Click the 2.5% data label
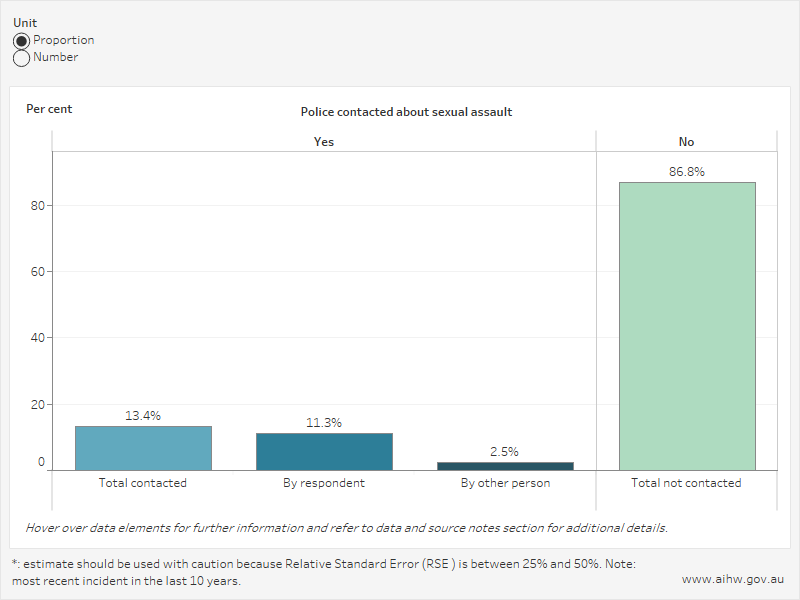Screen dimensions: 800x600 [x=505, y=452]
